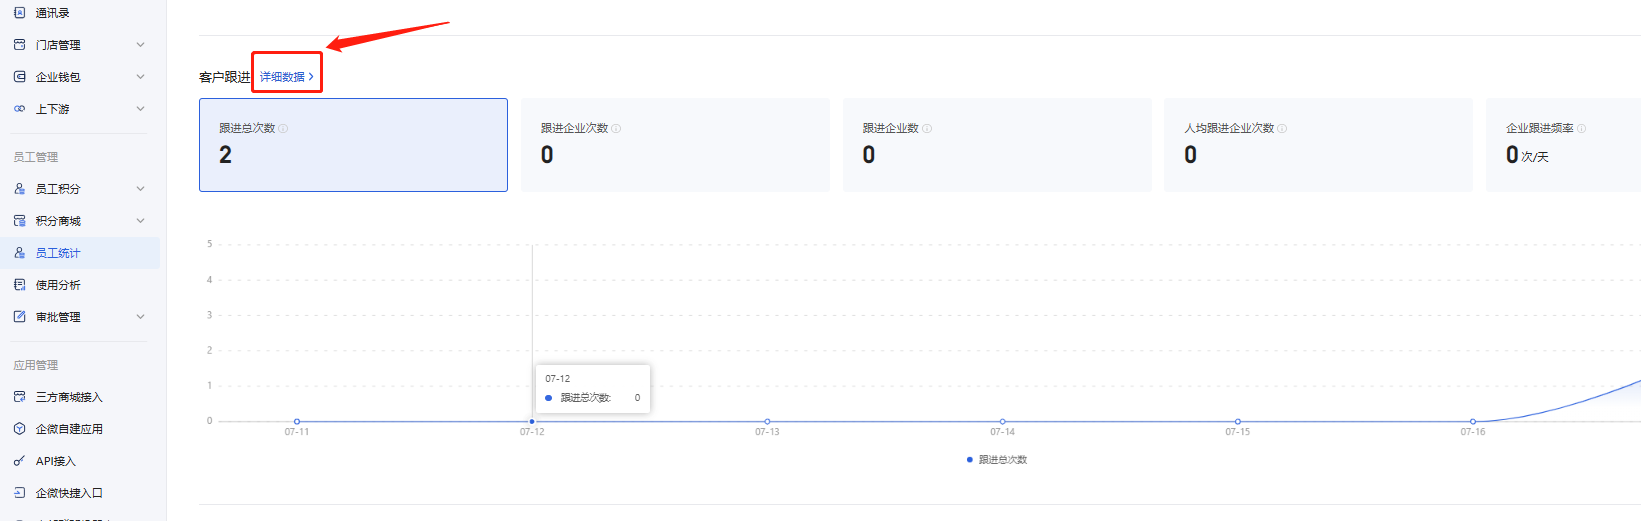Expand the 积分商城 menu chevron
Image resolution: width=1641 pixels, height=521 pixels.
point(140,221)
